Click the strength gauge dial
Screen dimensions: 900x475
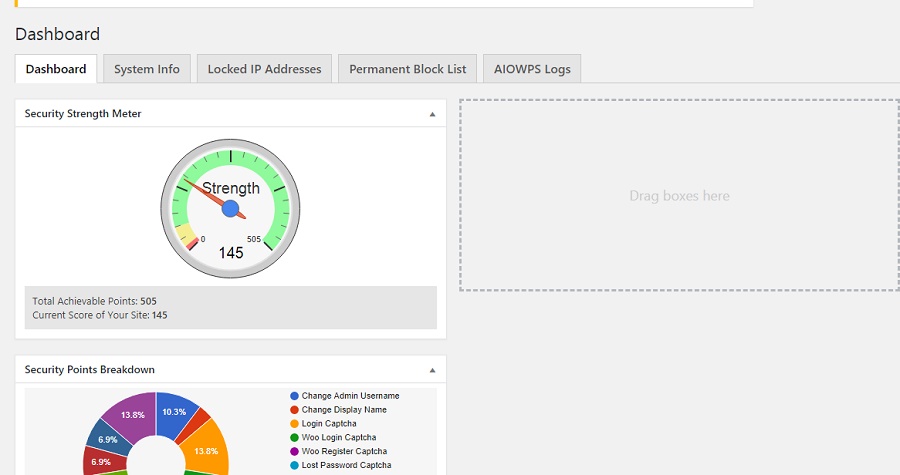pyautogui.click(x=230, y=208)
